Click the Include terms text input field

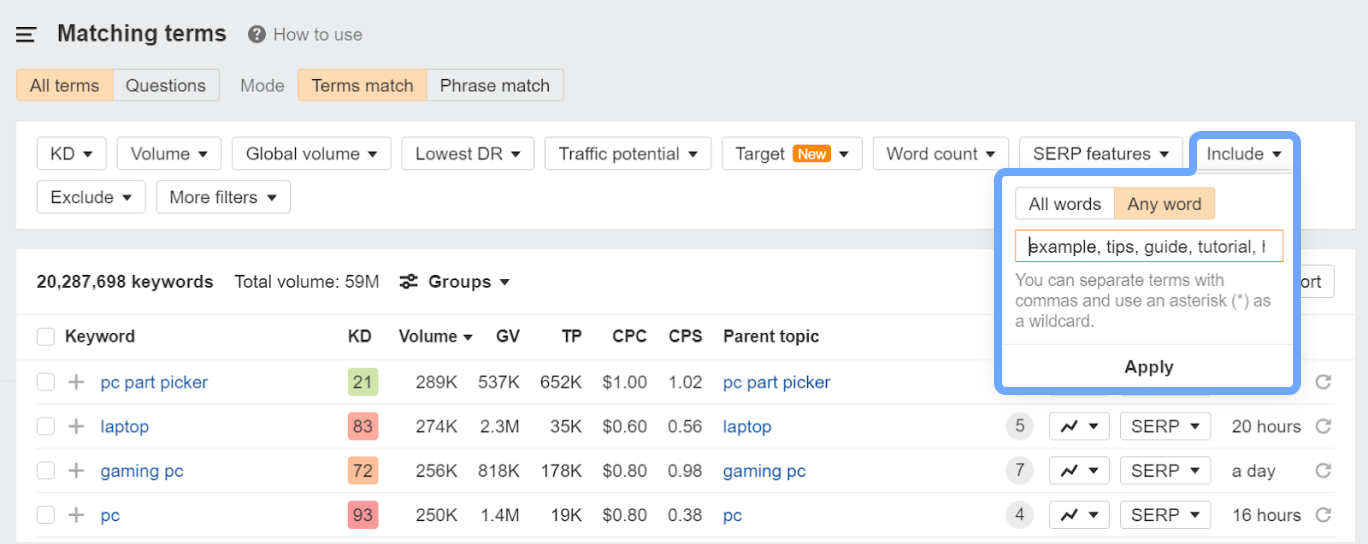point(1148,247)
